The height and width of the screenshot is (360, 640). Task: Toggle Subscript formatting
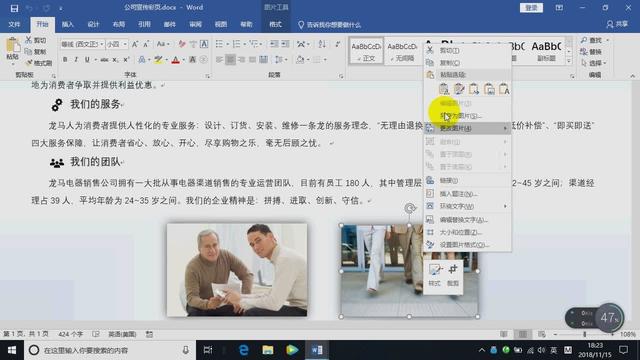click(116, 60)
